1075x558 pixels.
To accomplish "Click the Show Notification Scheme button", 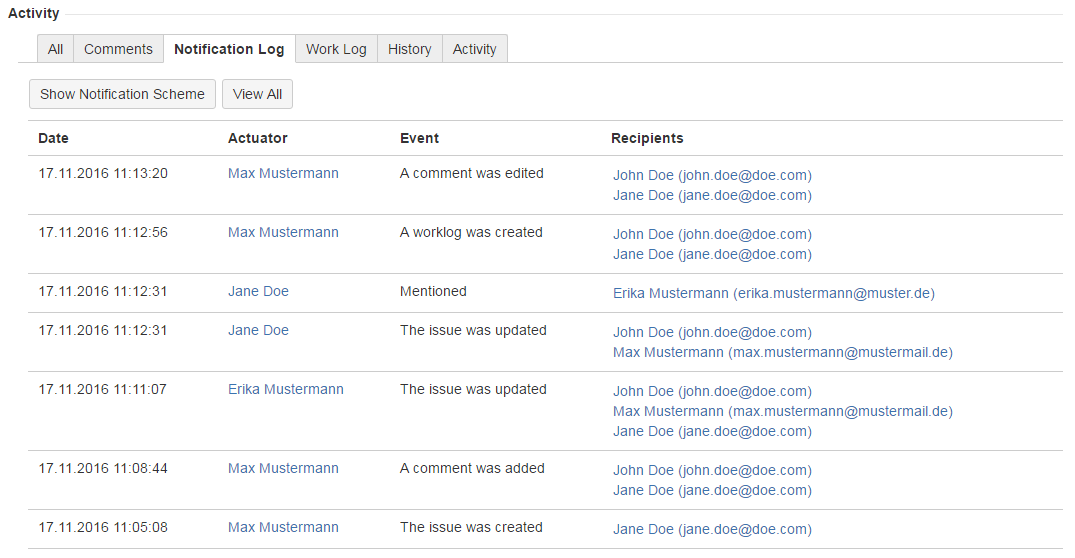I will click(x=122, y=94).
